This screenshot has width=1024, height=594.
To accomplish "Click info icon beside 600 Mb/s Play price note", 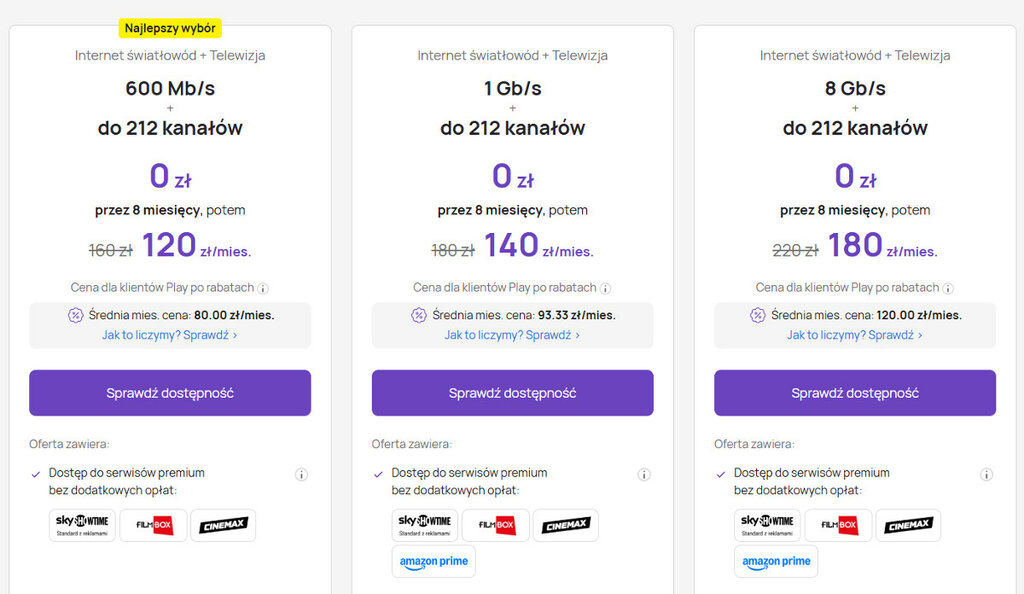I will 263,288.
